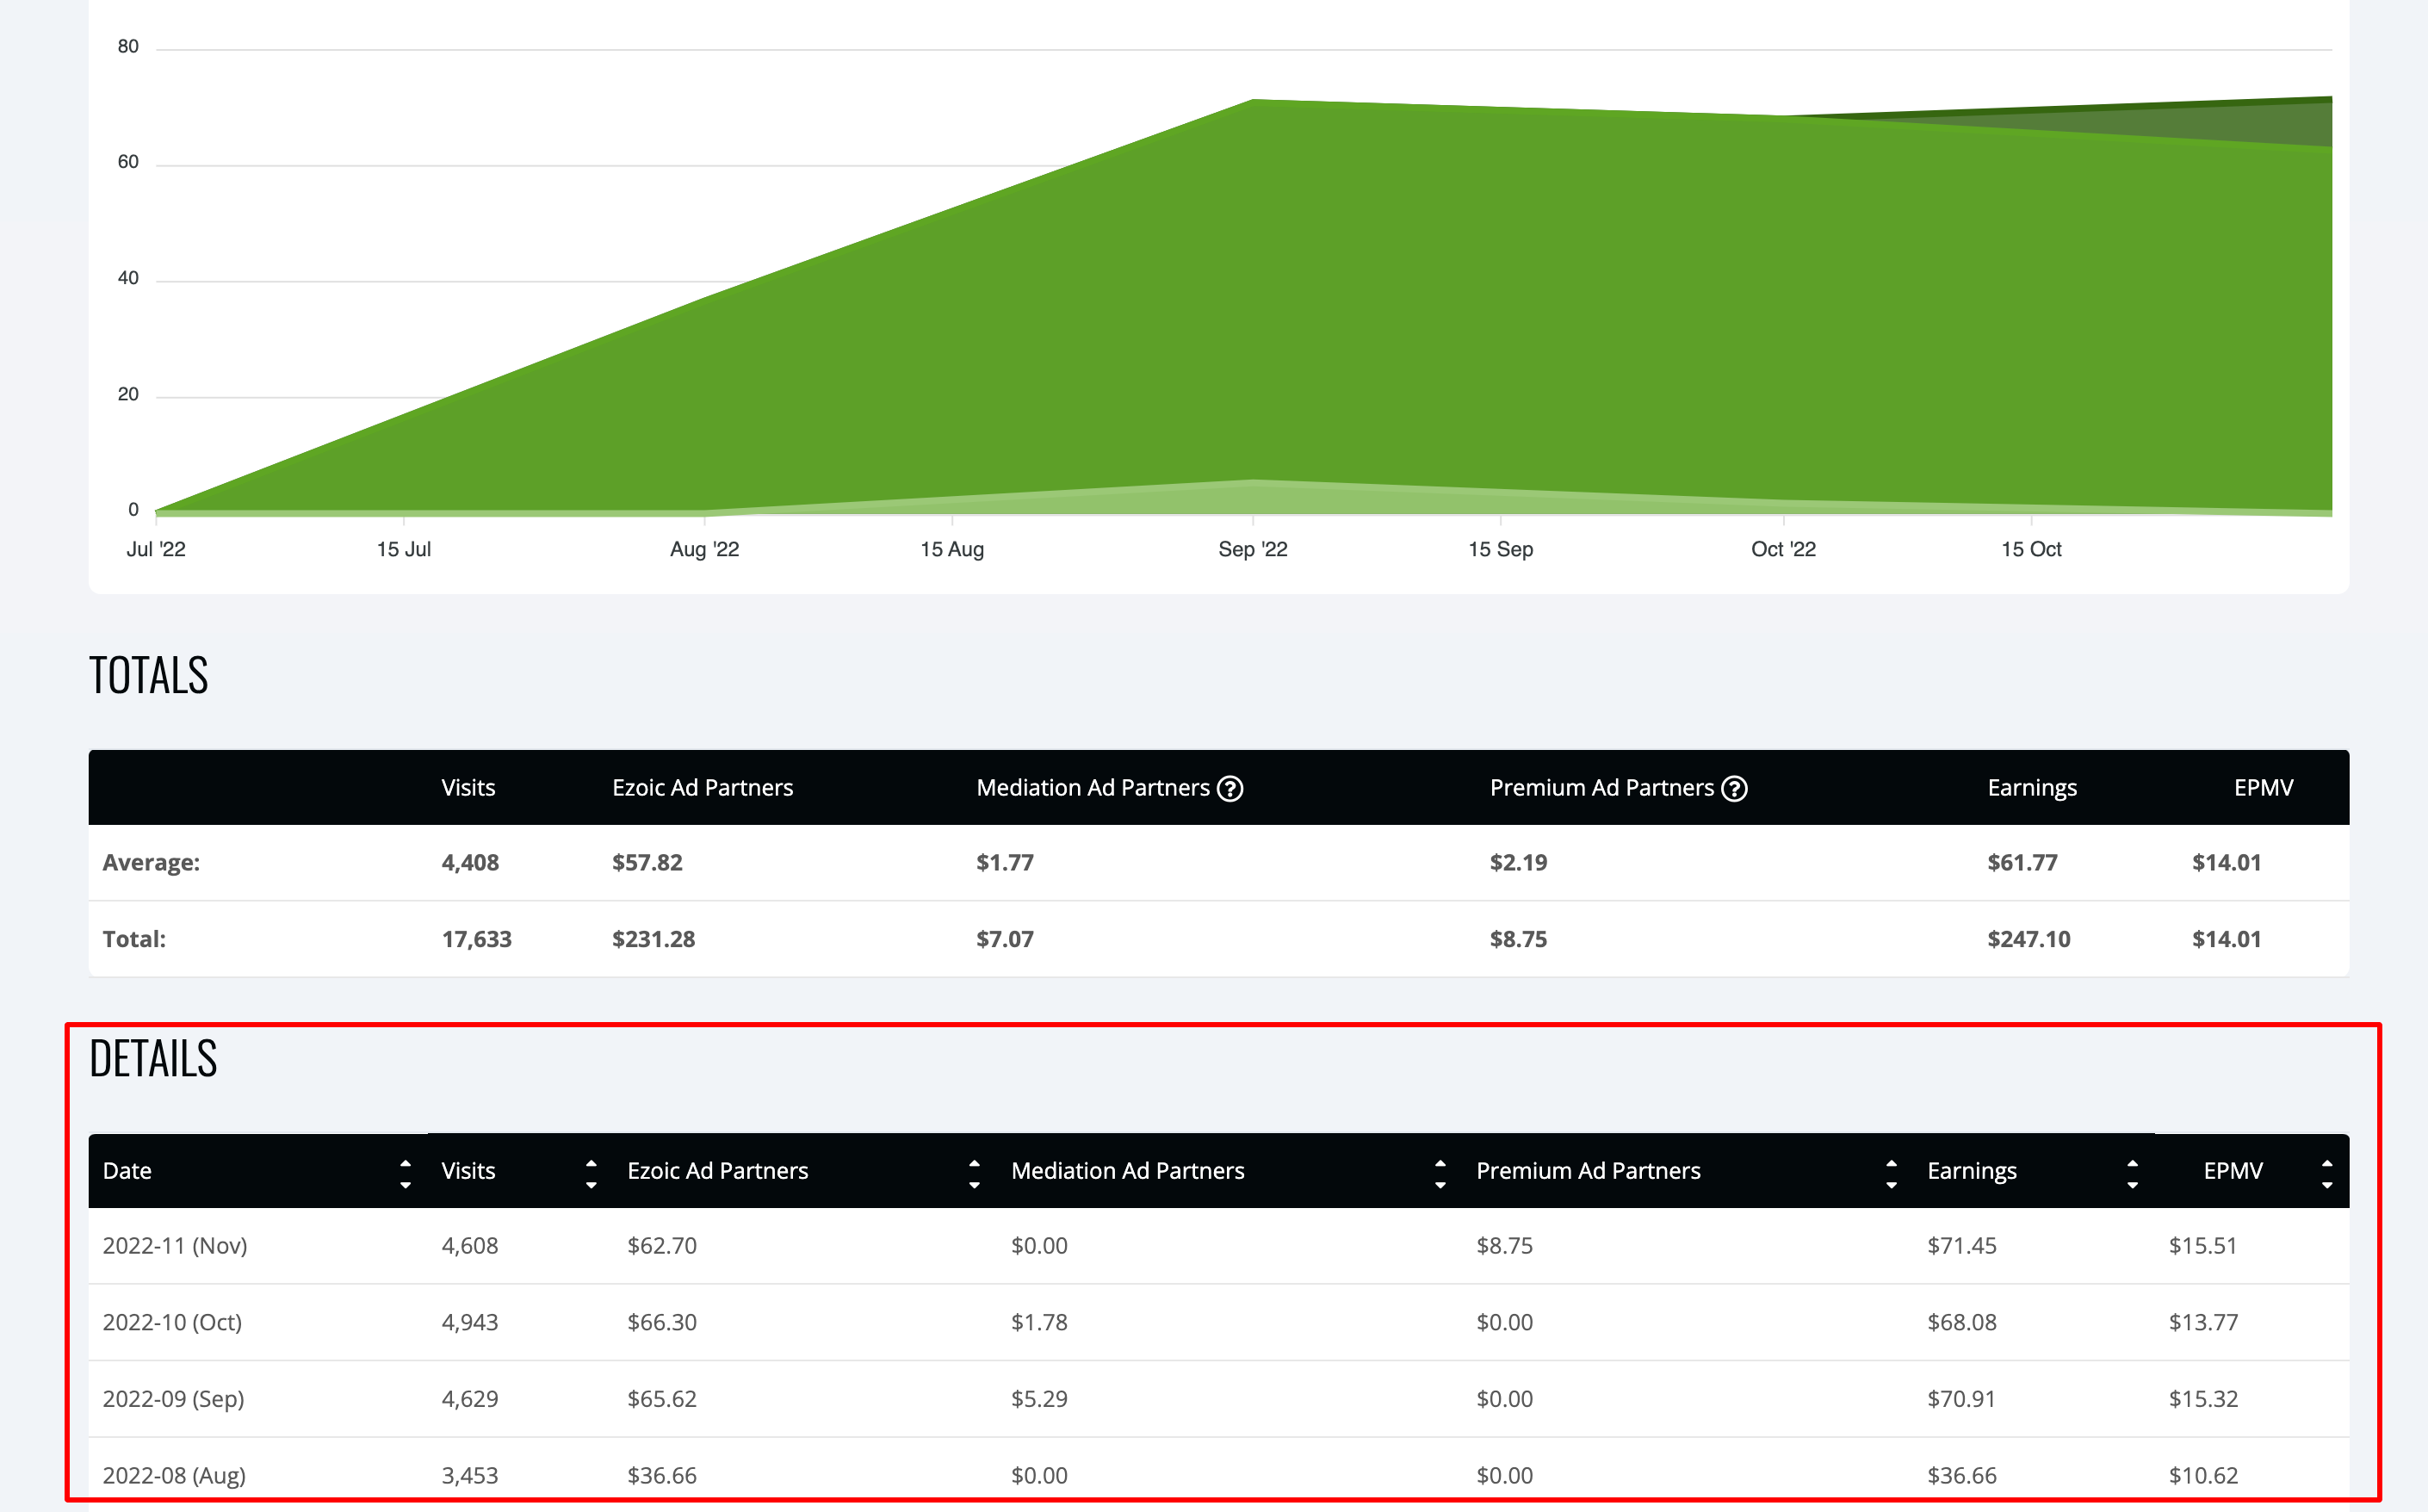Image resolution: width=2428 pixels, height=1512 pixels.
Task: Sort by Premium Ad Partners arrows in Details
Action: pyautogui.click(x=1891, y=1173)
